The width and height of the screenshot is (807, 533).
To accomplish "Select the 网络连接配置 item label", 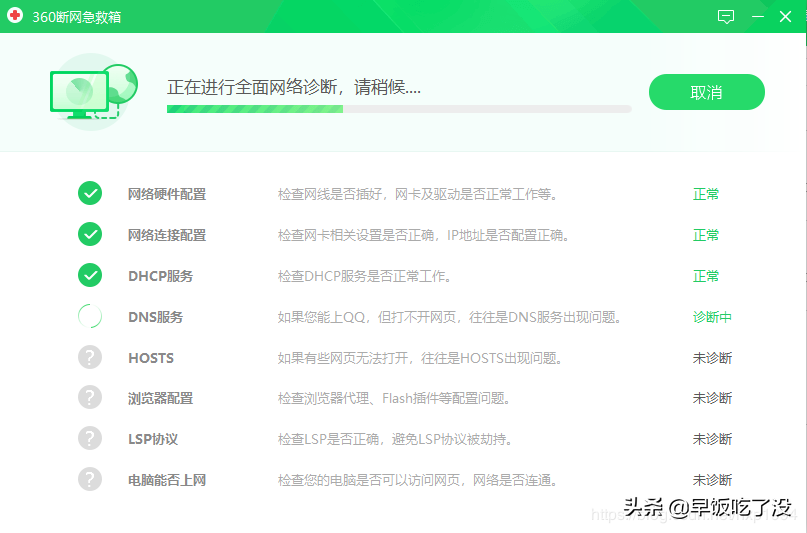I will point(167,235).
